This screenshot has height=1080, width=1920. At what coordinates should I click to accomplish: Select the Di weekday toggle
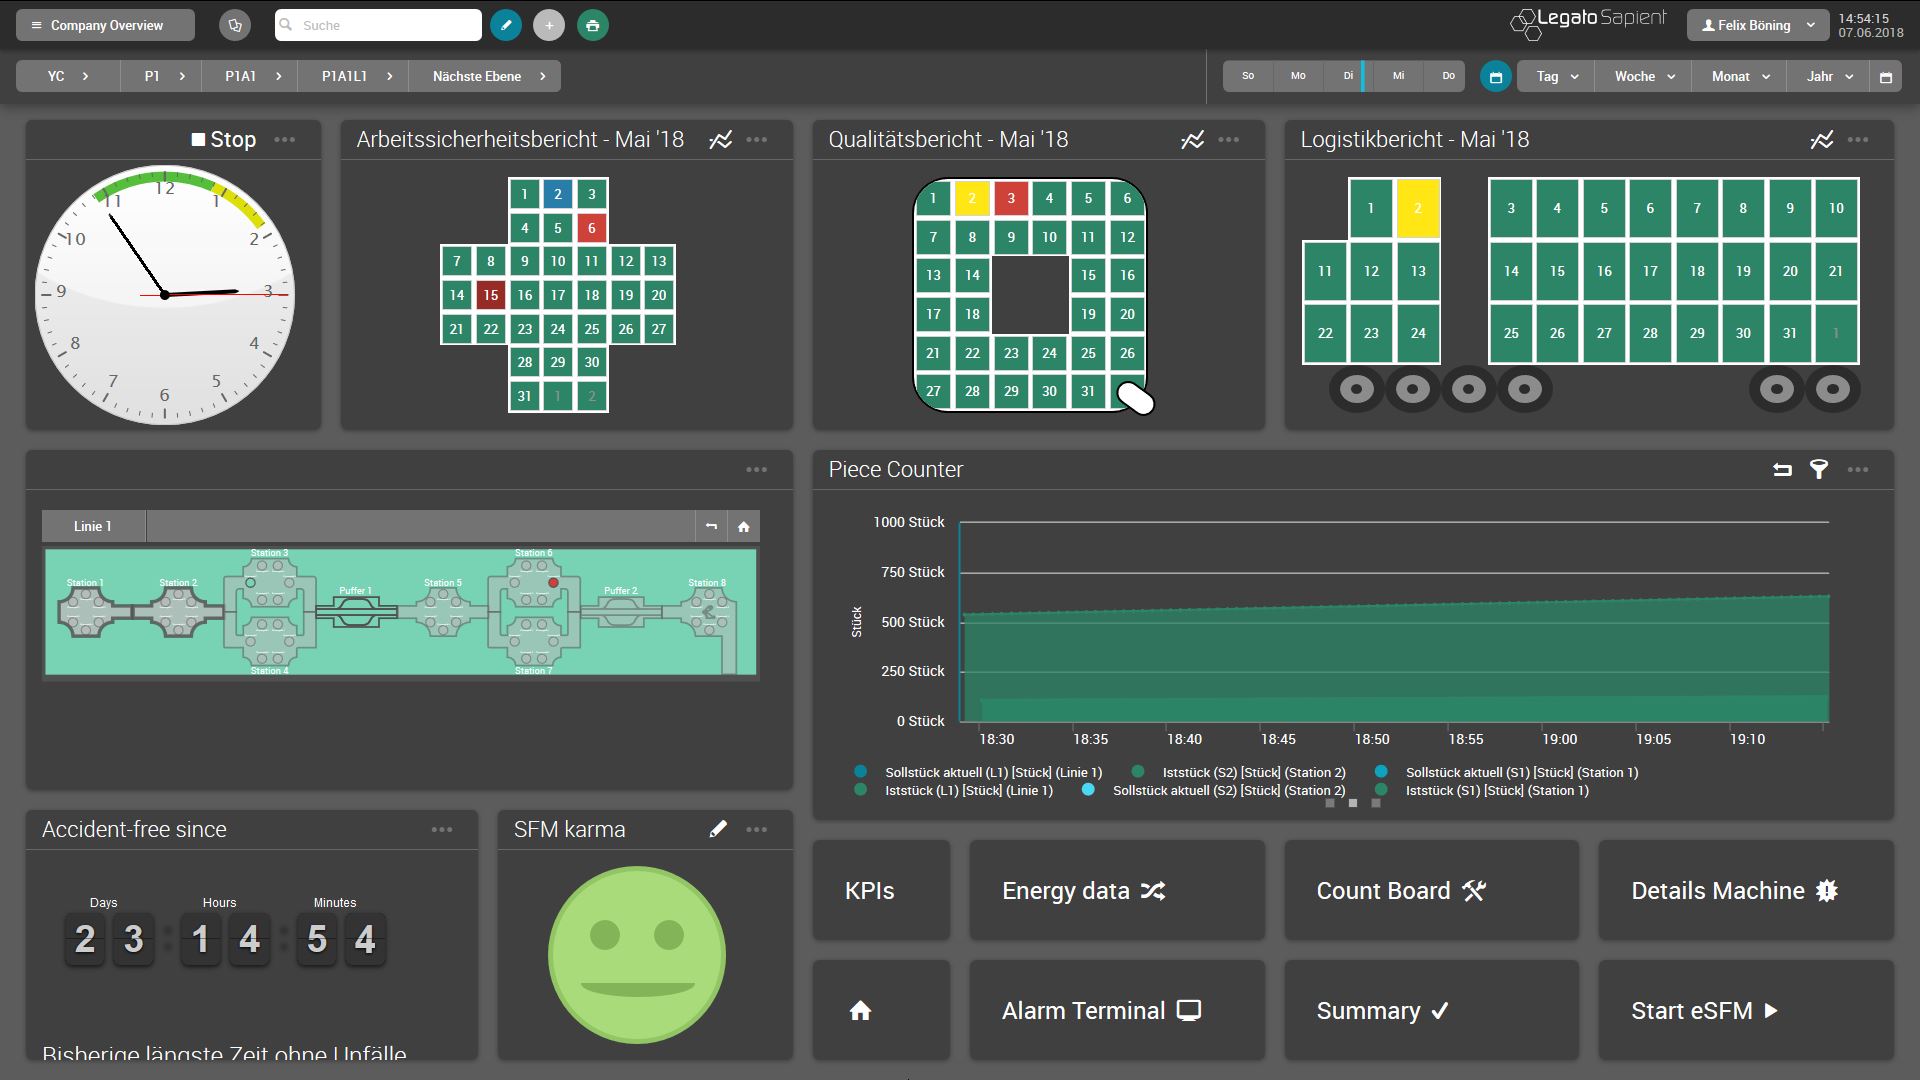pyautogui.click(x=1347, y=76)
